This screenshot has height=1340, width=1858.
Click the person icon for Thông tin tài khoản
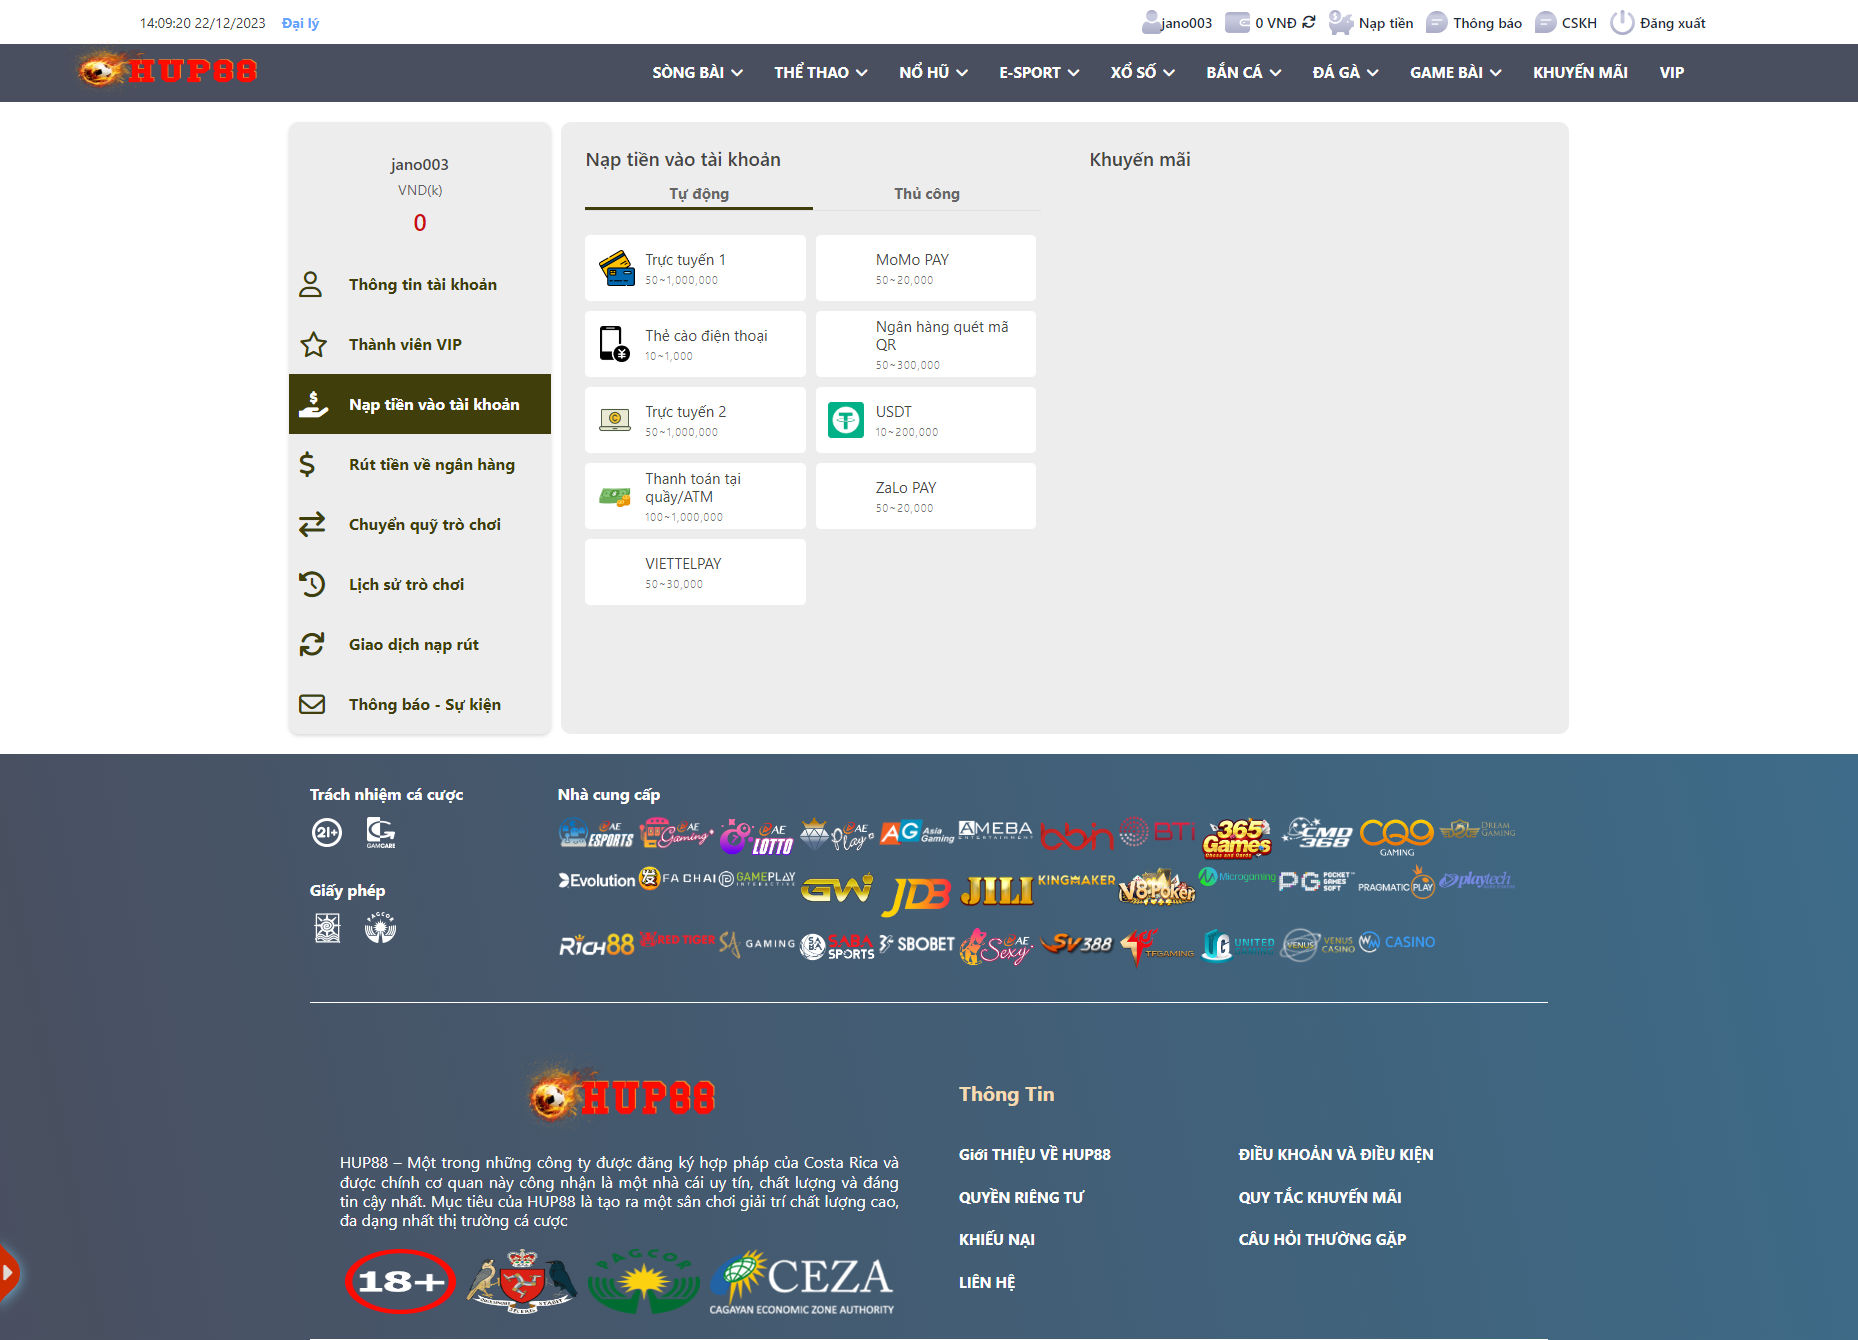tap(311, 284)
